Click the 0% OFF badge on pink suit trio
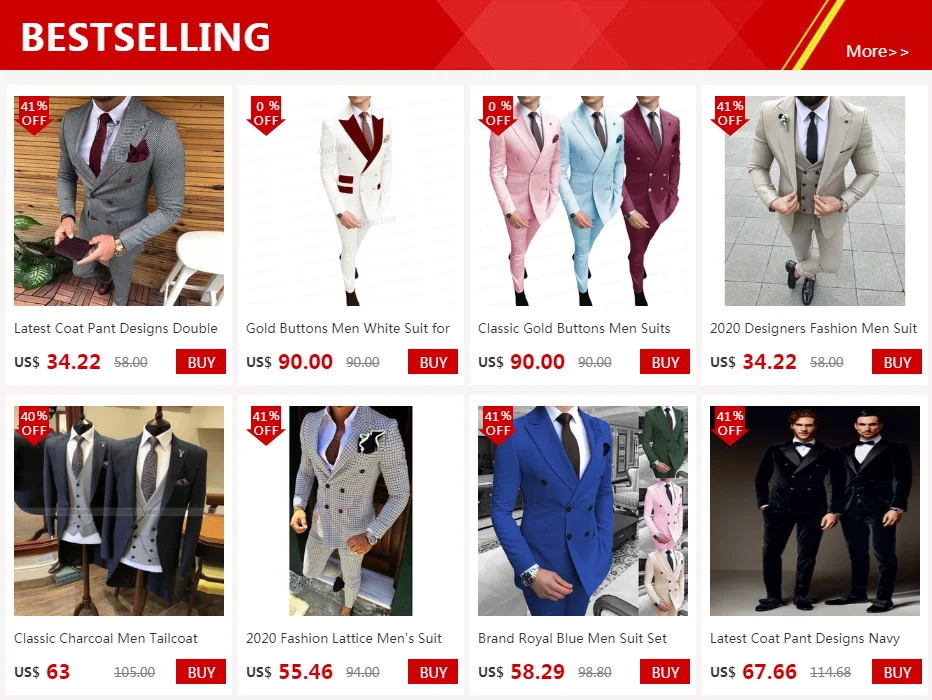 pyautogui.click(x=498, y=115)
